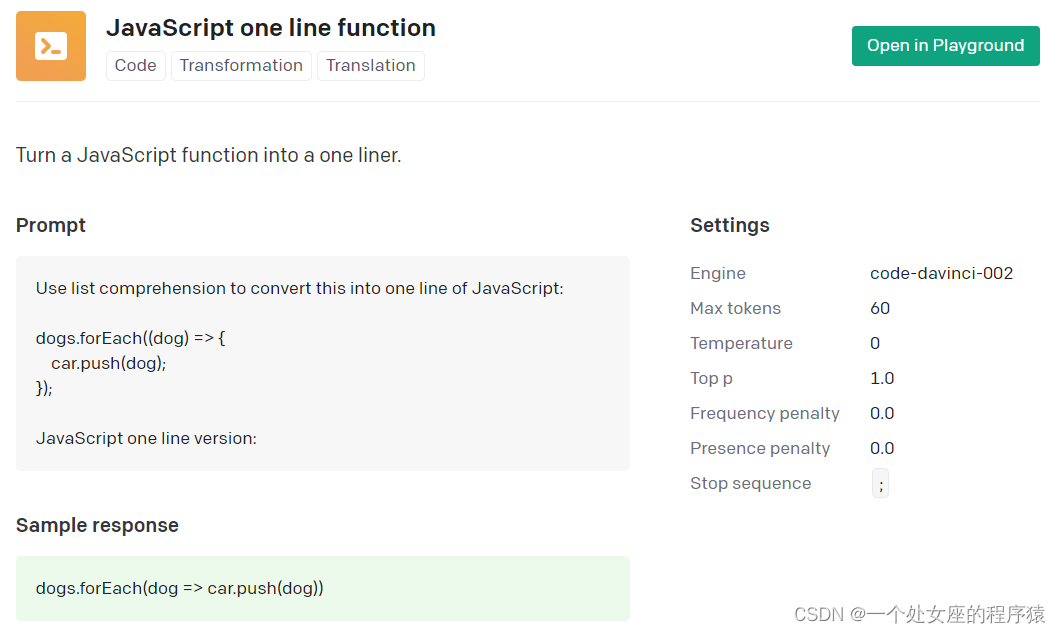Viewport: 1061px width, 633px height.
Task: Click the Open in Playground button
Action: pyautogui.click(x=945, y=46)
